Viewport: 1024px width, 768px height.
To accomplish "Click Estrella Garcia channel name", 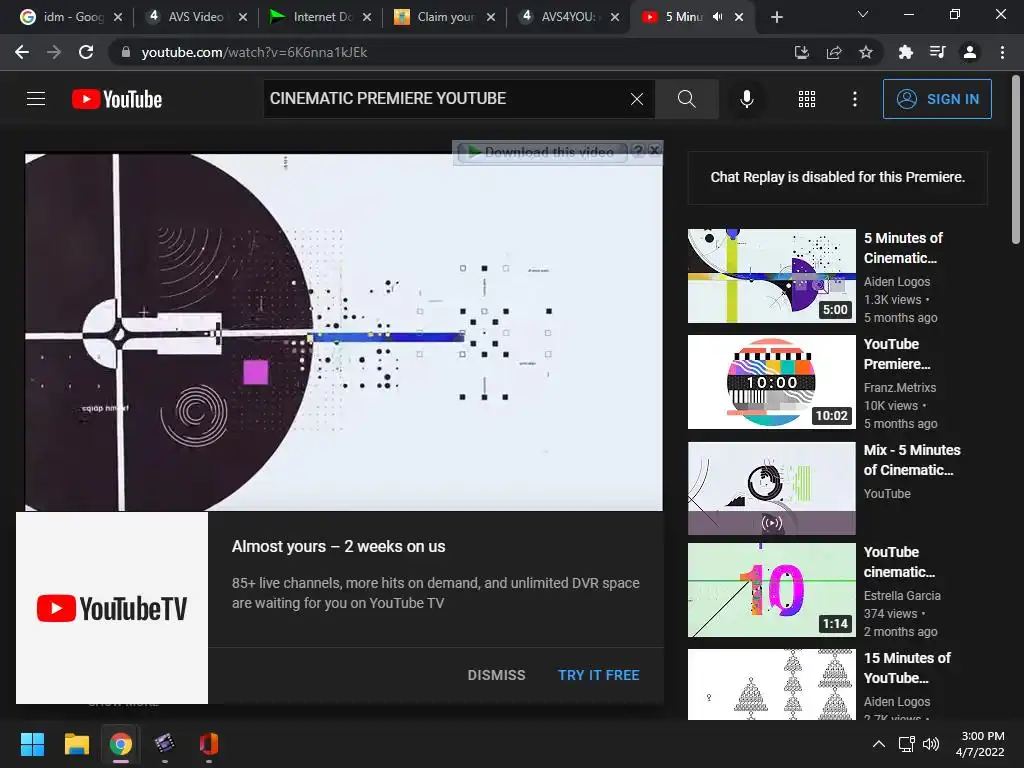I will [x=902, y=596].
